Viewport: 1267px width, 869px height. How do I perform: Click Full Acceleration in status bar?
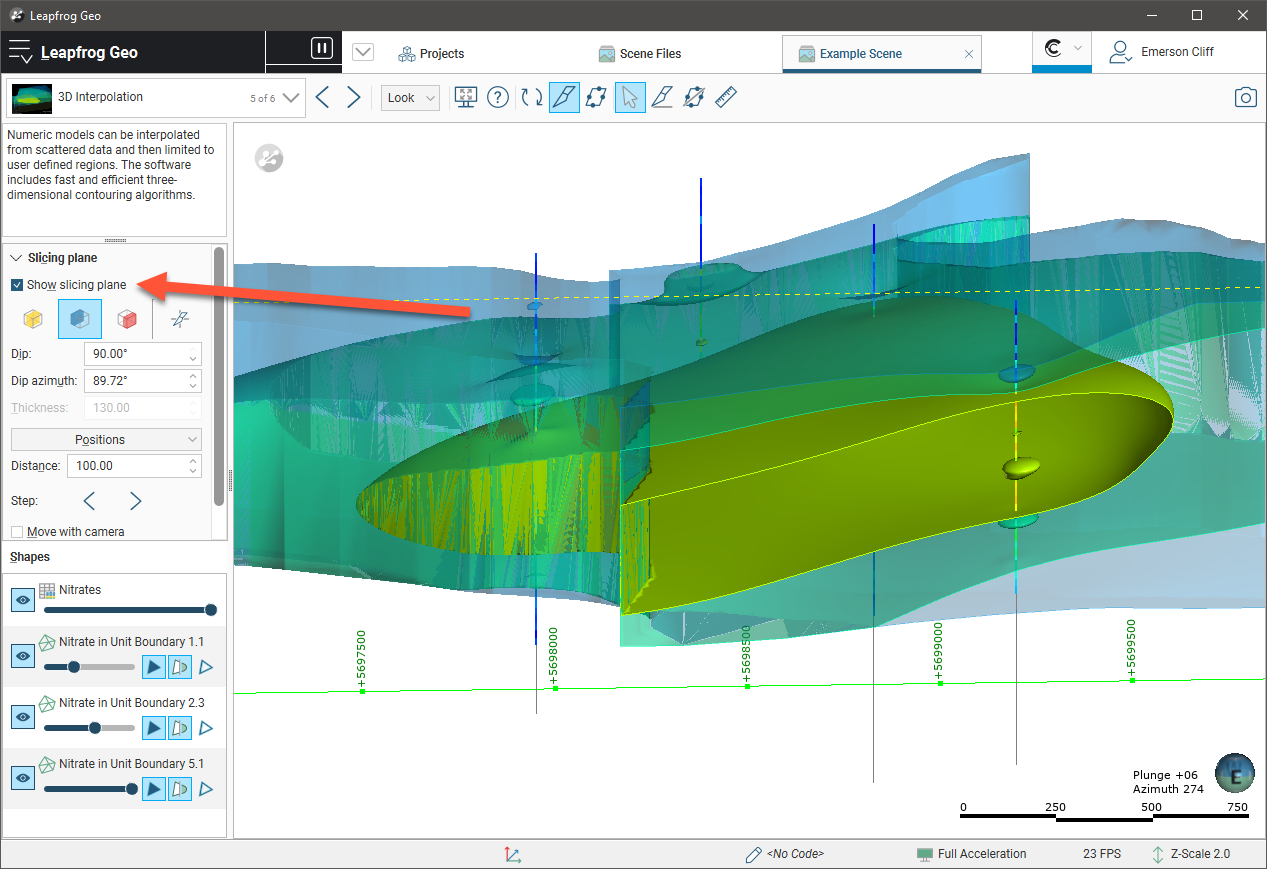click(x=971, y=854)
